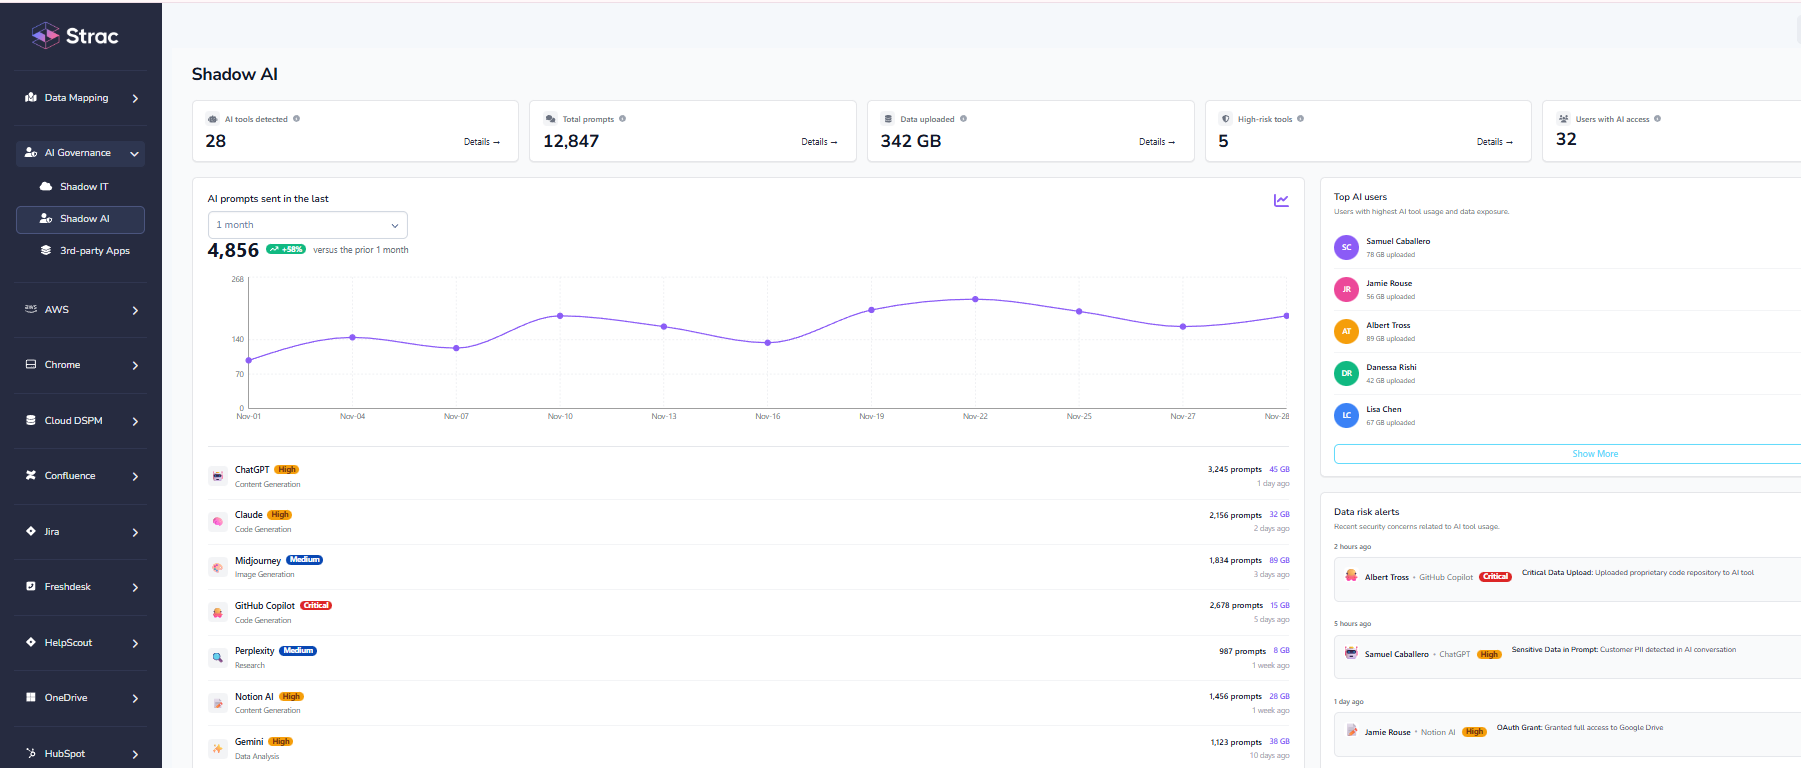This screenshot has width=1801, height=768.
Task: Click the Strac logo
Action: [x=75, y=36]
